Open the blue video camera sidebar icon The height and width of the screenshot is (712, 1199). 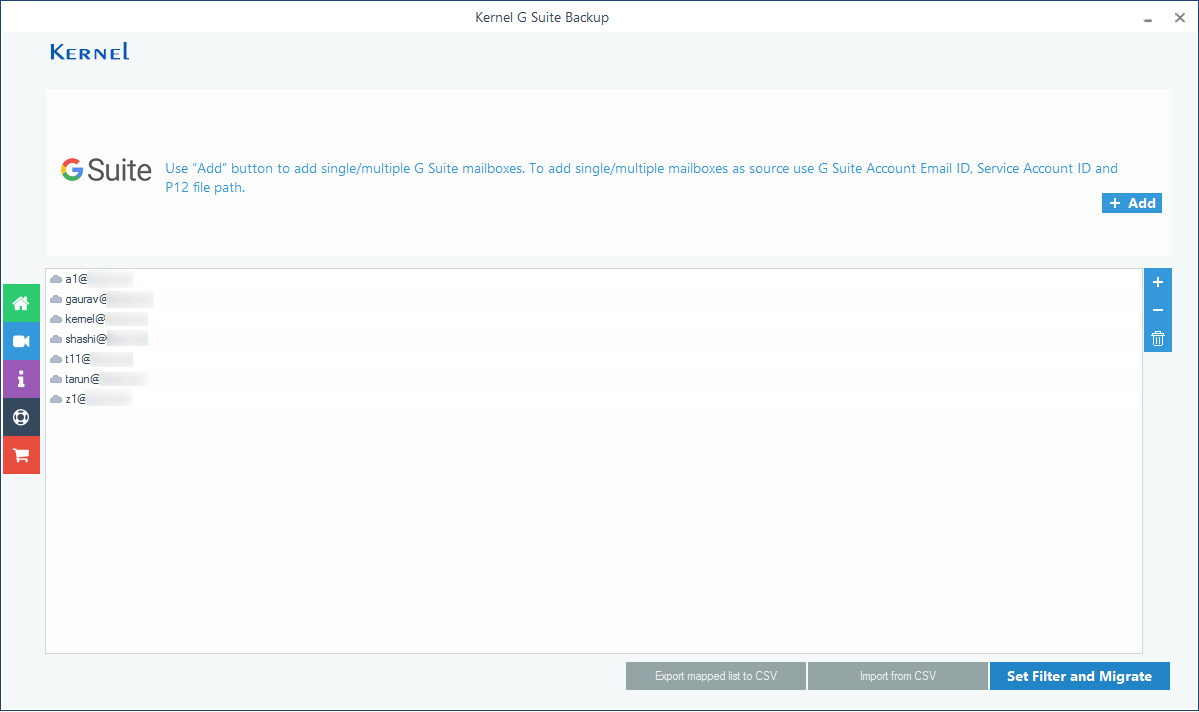click(21, 341)
